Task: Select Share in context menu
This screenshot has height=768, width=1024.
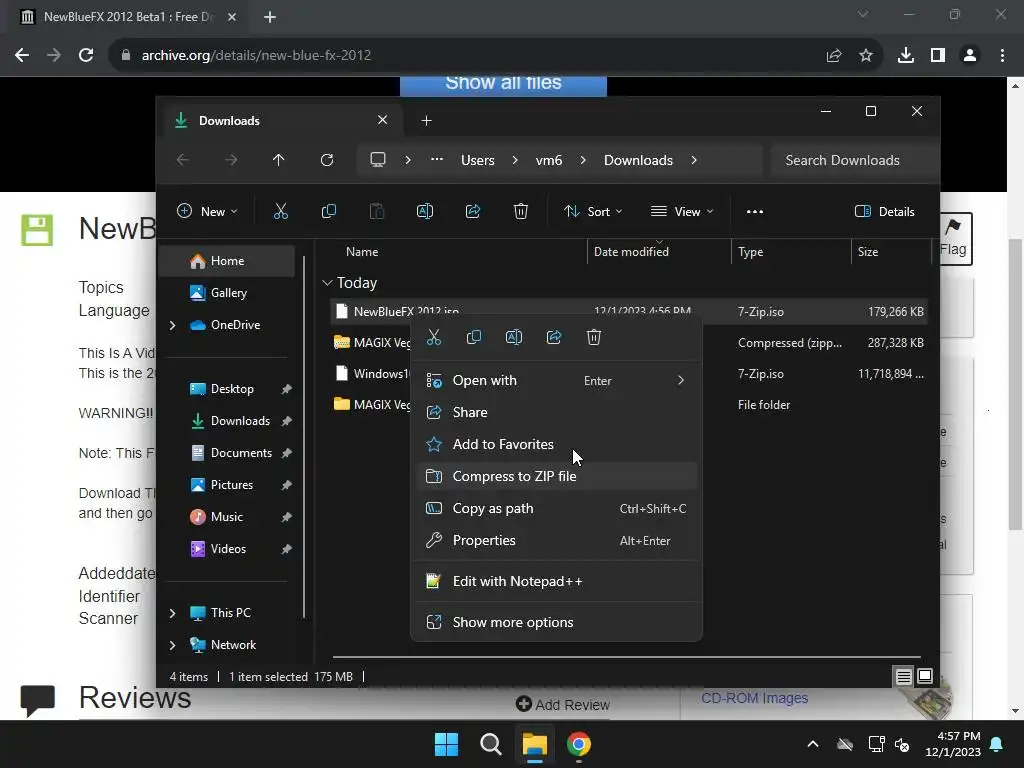Action: (556, 412)
